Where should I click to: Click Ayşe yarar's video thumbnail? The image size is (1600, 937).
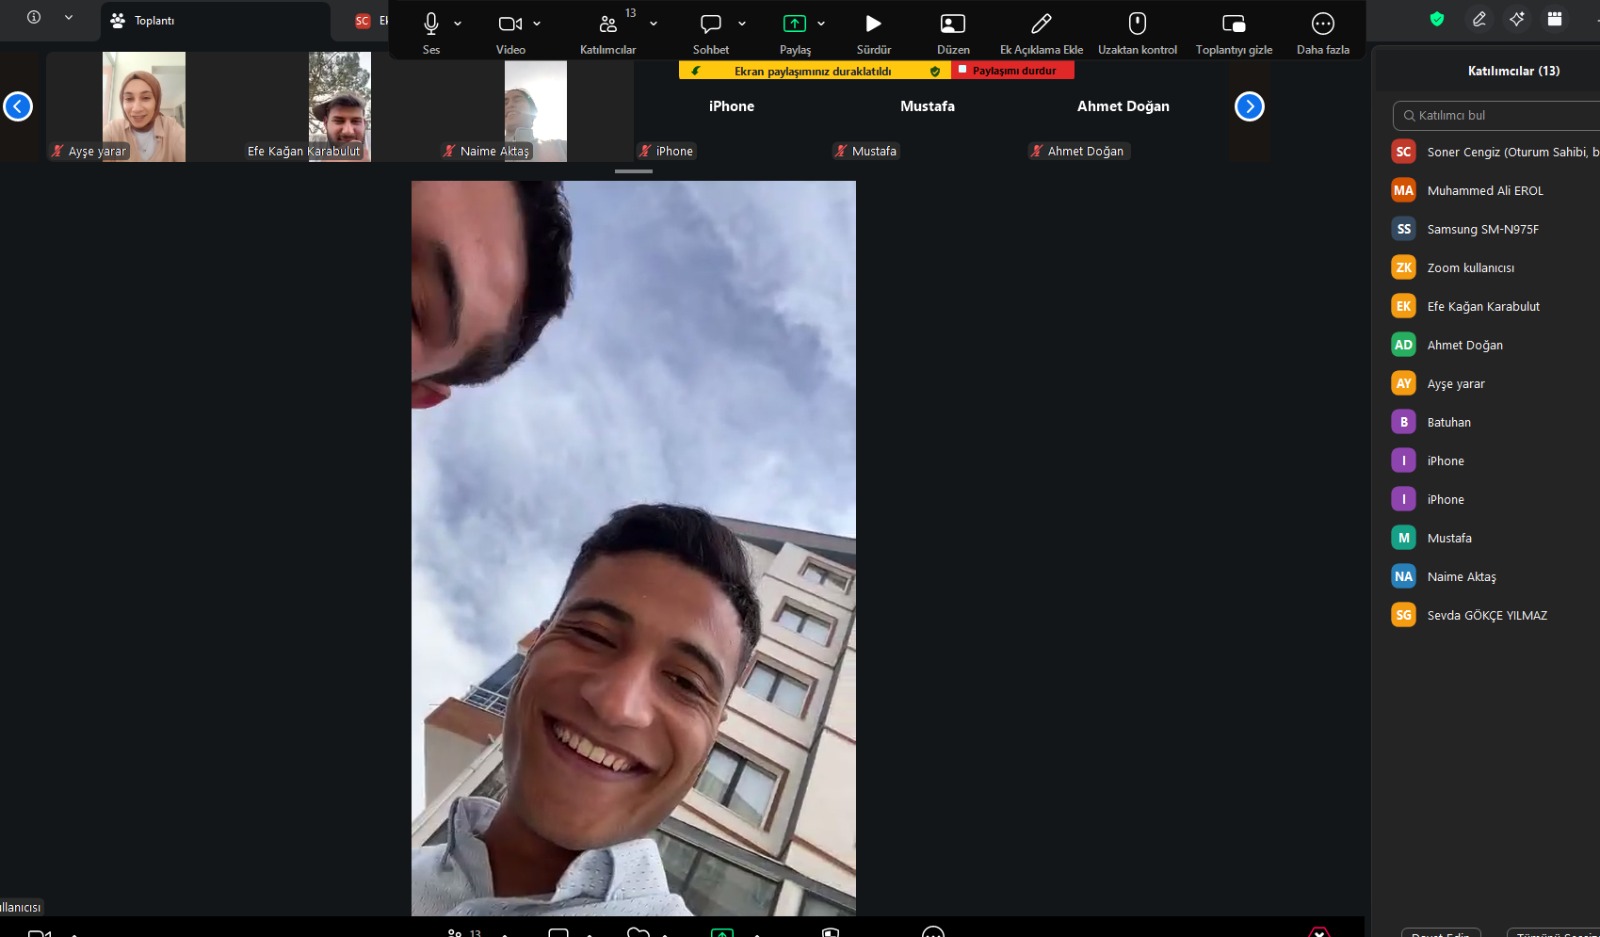[x=143, y=106]
